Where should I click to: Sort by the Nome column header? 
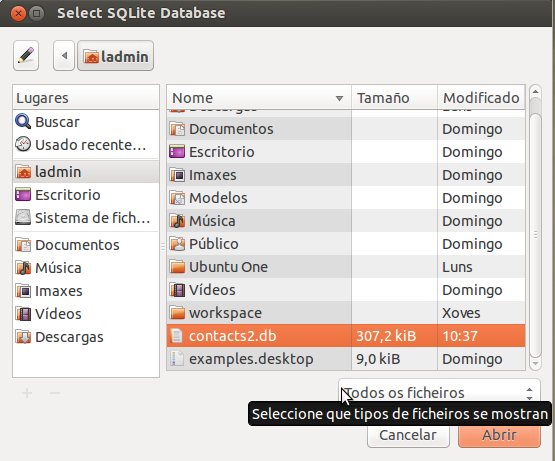click(259, 98)
